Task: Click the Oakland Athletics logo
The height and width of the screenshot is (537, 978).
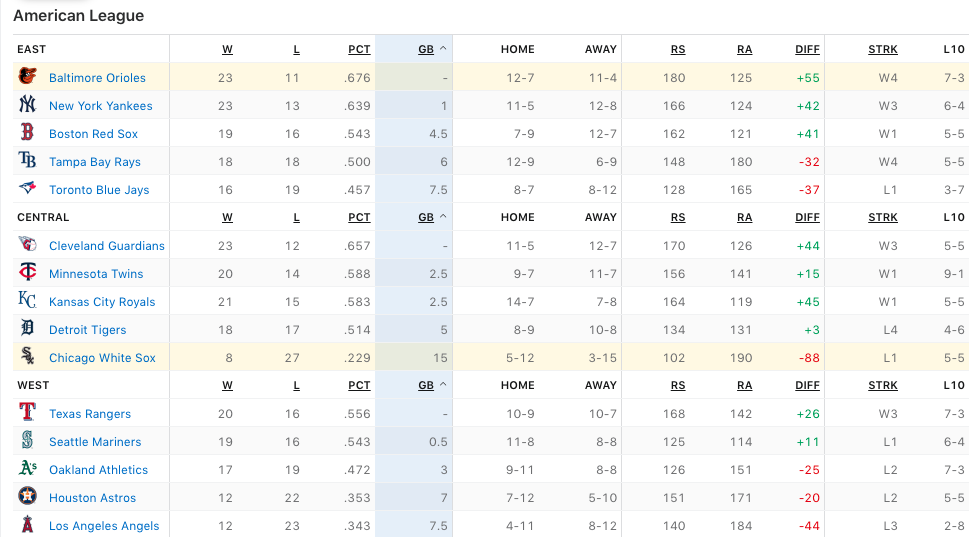Action: tap(27, 468)
